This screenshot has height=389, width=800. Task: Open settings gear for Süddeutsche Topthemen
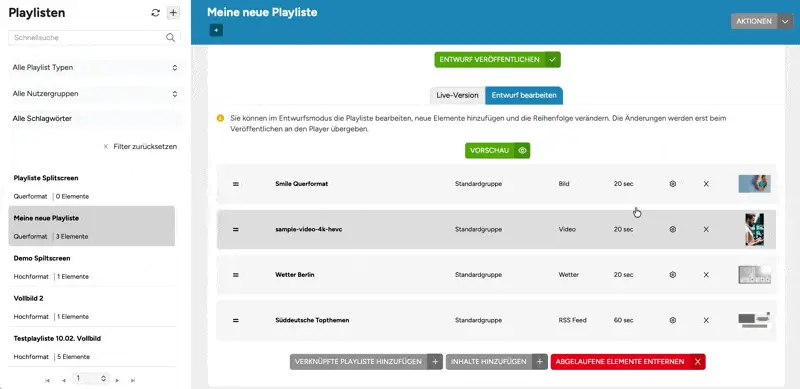click(672, 320)
